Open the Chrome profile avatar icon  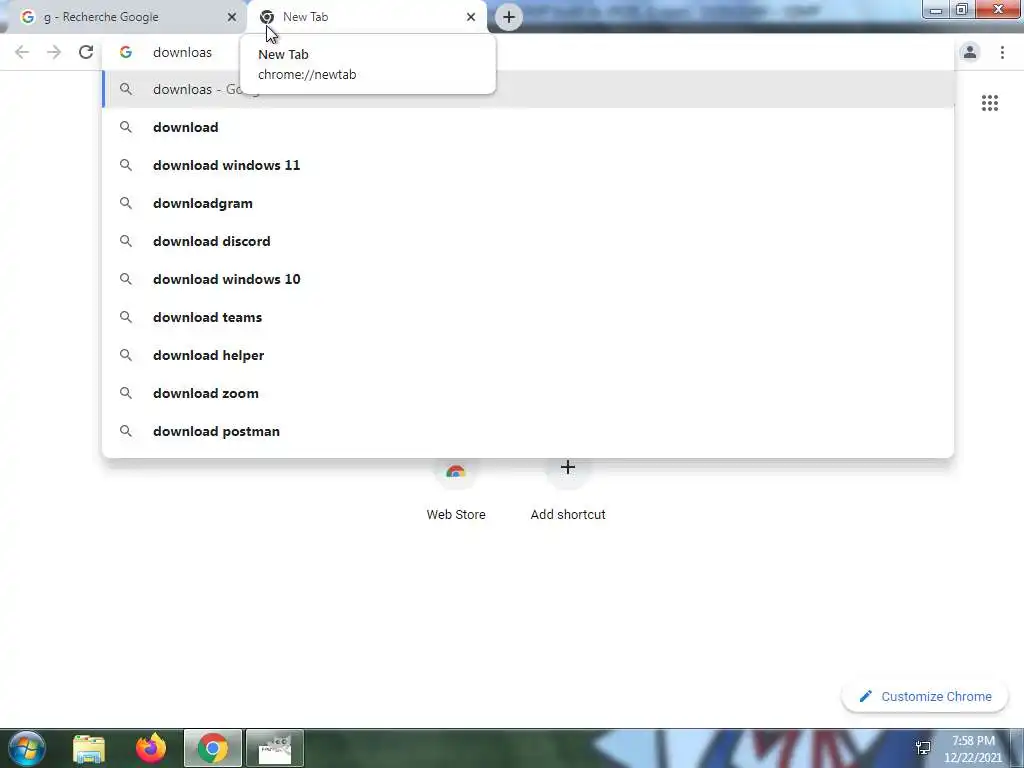tap(970, 52)
